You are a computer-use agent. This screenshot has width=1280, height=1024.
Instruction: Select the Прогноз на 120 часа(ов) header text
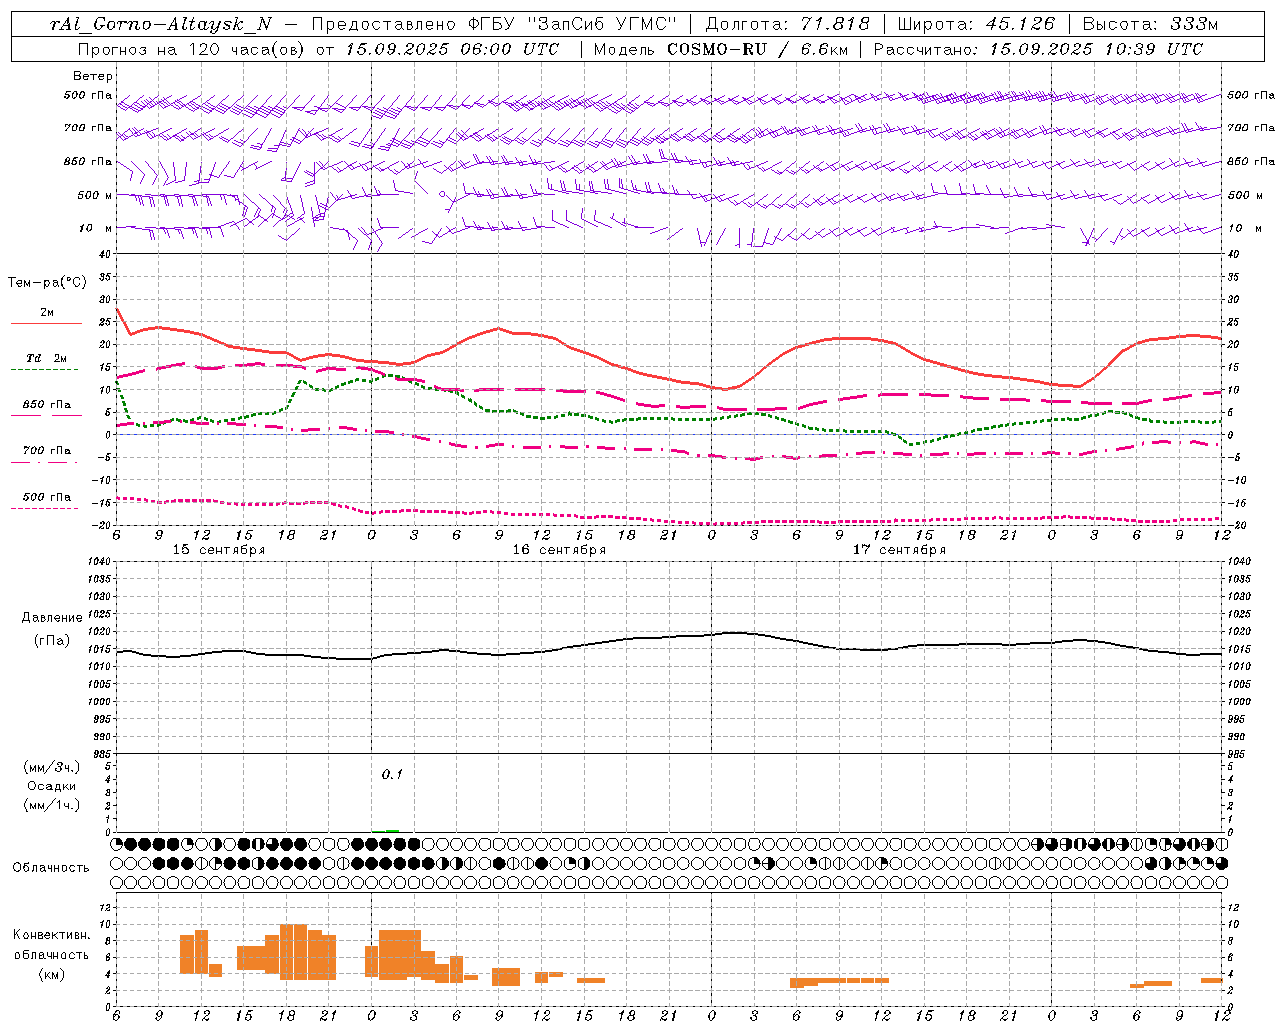point(192,49)
